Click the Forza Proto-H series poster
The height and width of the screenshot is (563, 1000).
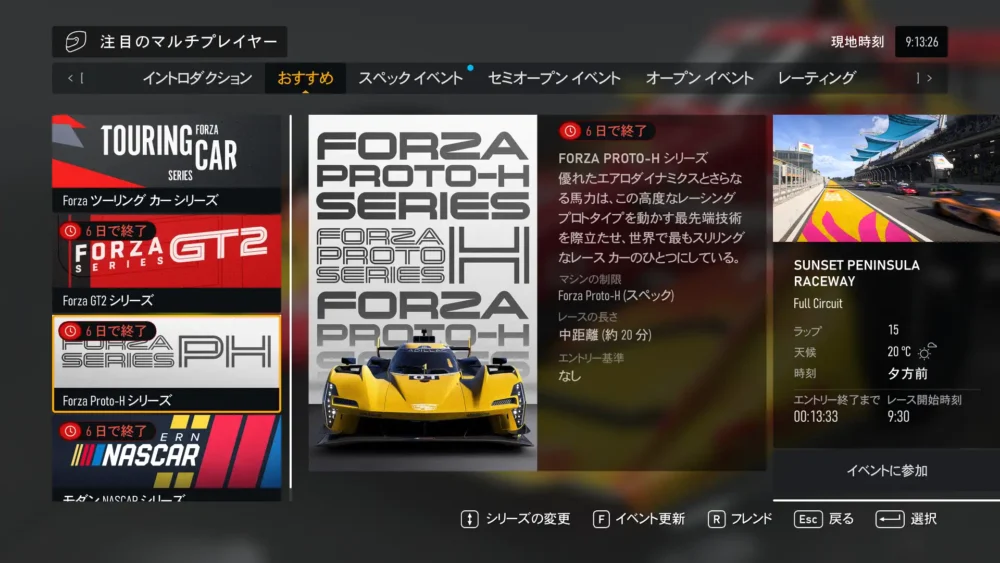[x=423, y=293]
